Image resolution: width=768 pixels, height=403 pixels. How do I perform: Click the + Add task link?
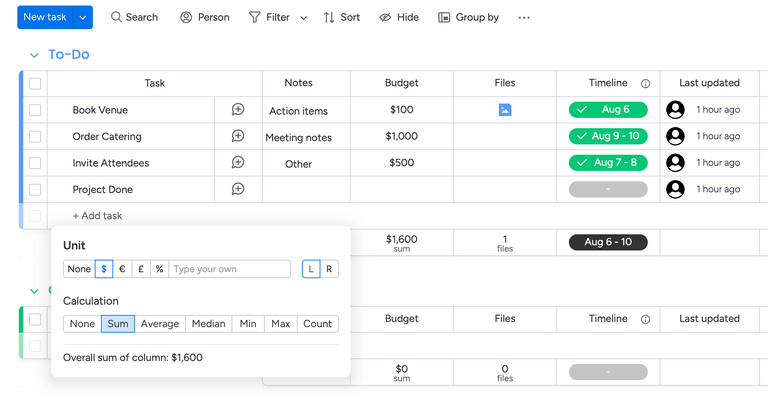[x=97, y=216]
